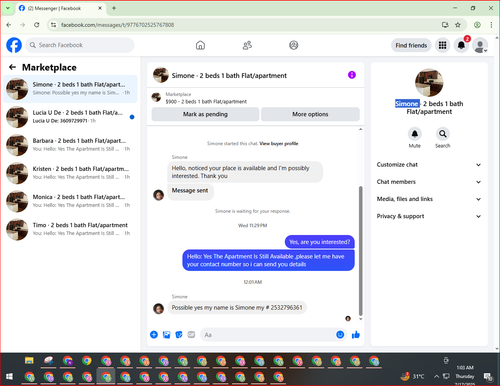
Task: Open a new browser tab
Action: pos(114,8)
